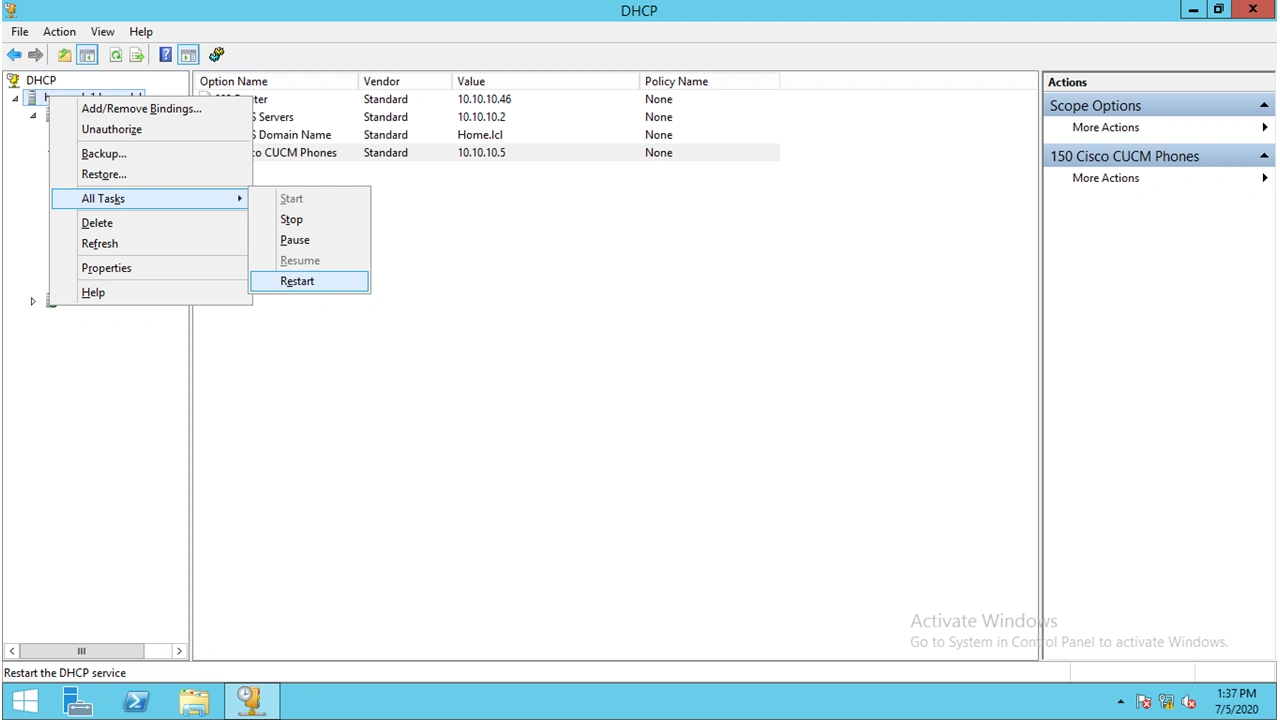The width and height of the screenshot is (1280, 720).
Task: Toggle the Show/Hide Console Tree toolbar icon
Action: coord(87,55)
